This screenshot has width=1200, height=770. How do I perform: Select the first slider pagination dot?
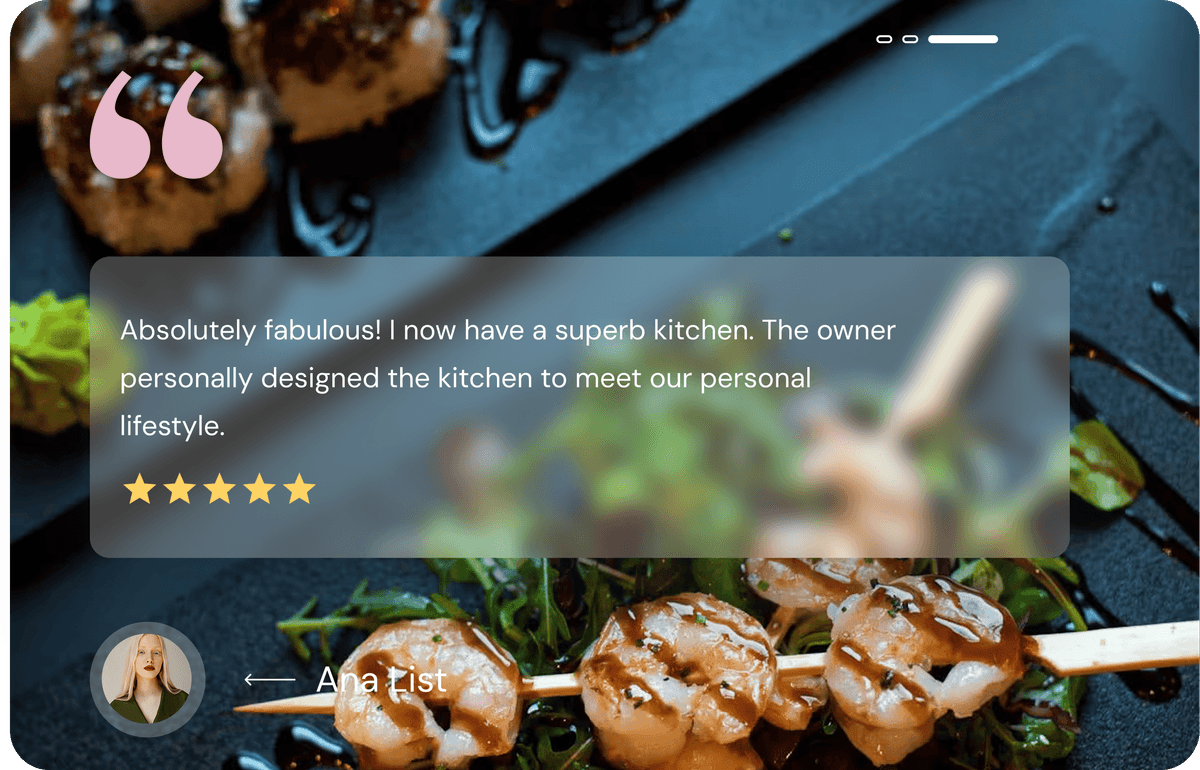click(884, 39)
